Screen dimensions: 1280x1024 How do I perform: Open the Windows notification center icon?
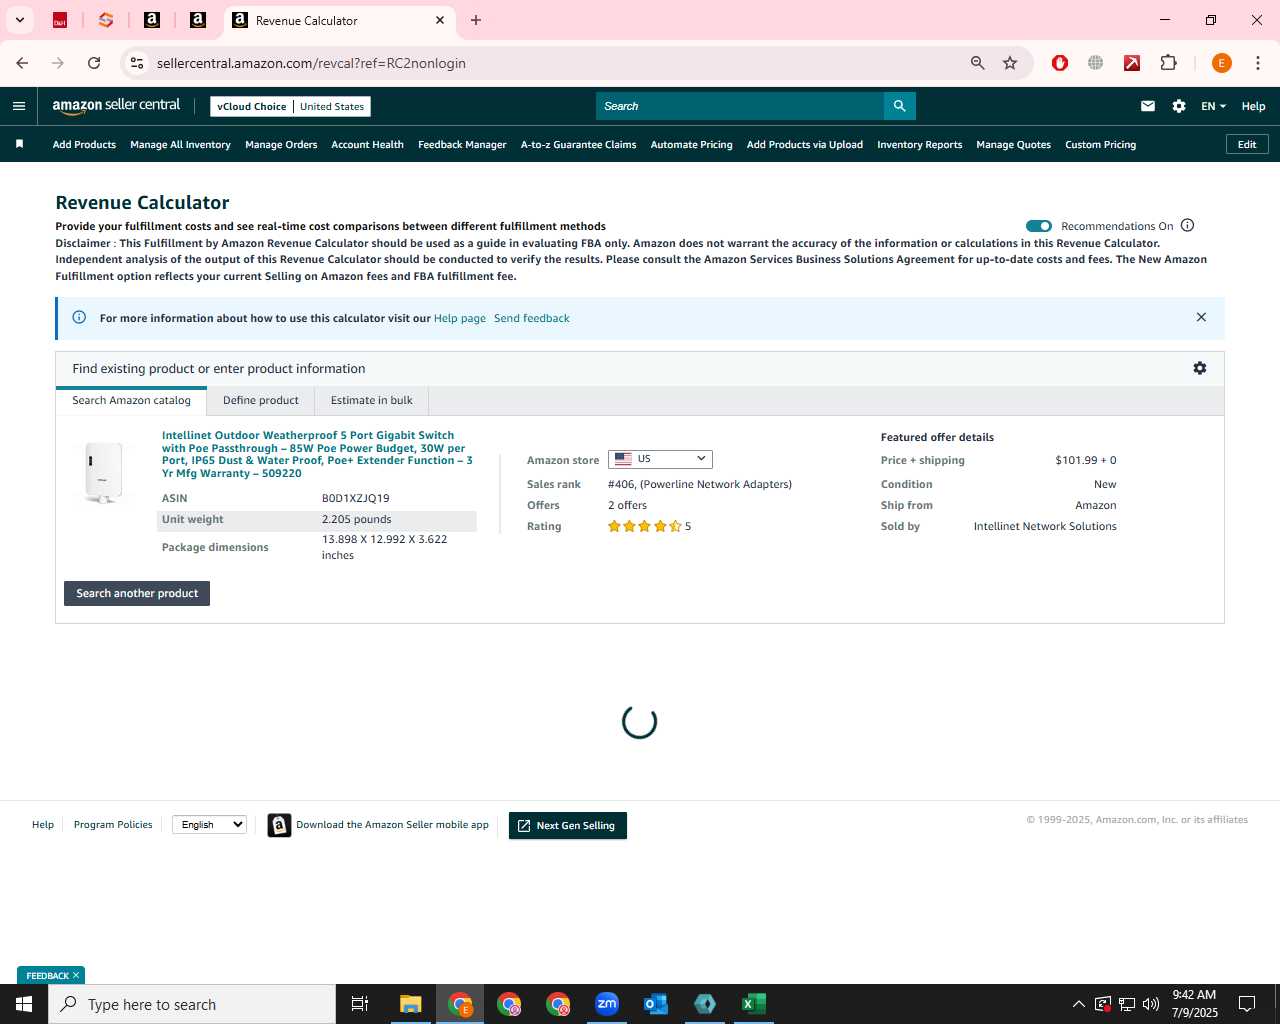pyautogui.click(x=1247, y=1004)
